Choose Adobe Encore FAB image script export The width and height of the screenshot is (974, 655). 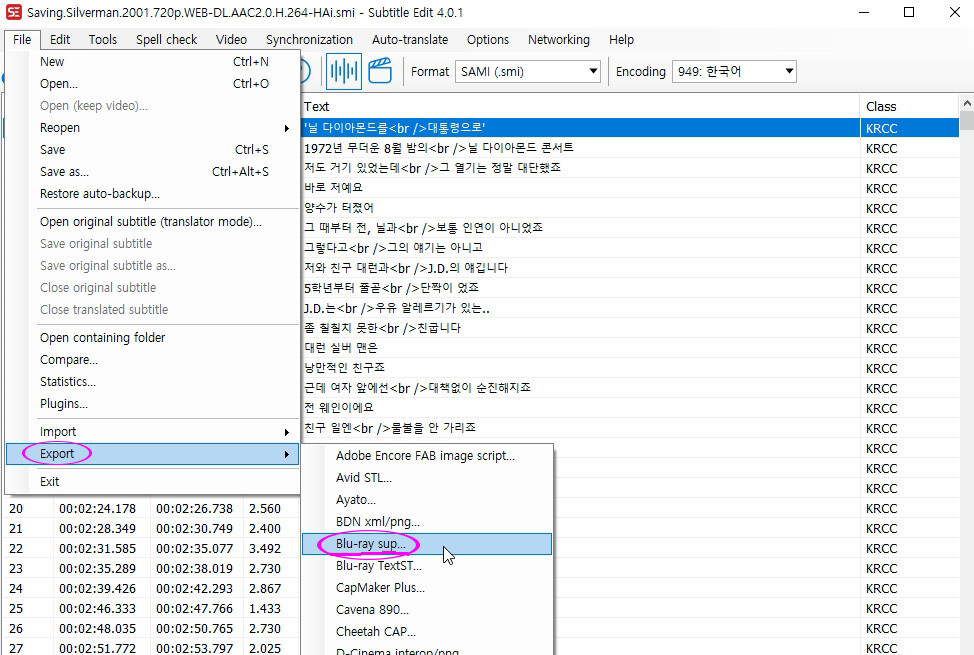426,456
